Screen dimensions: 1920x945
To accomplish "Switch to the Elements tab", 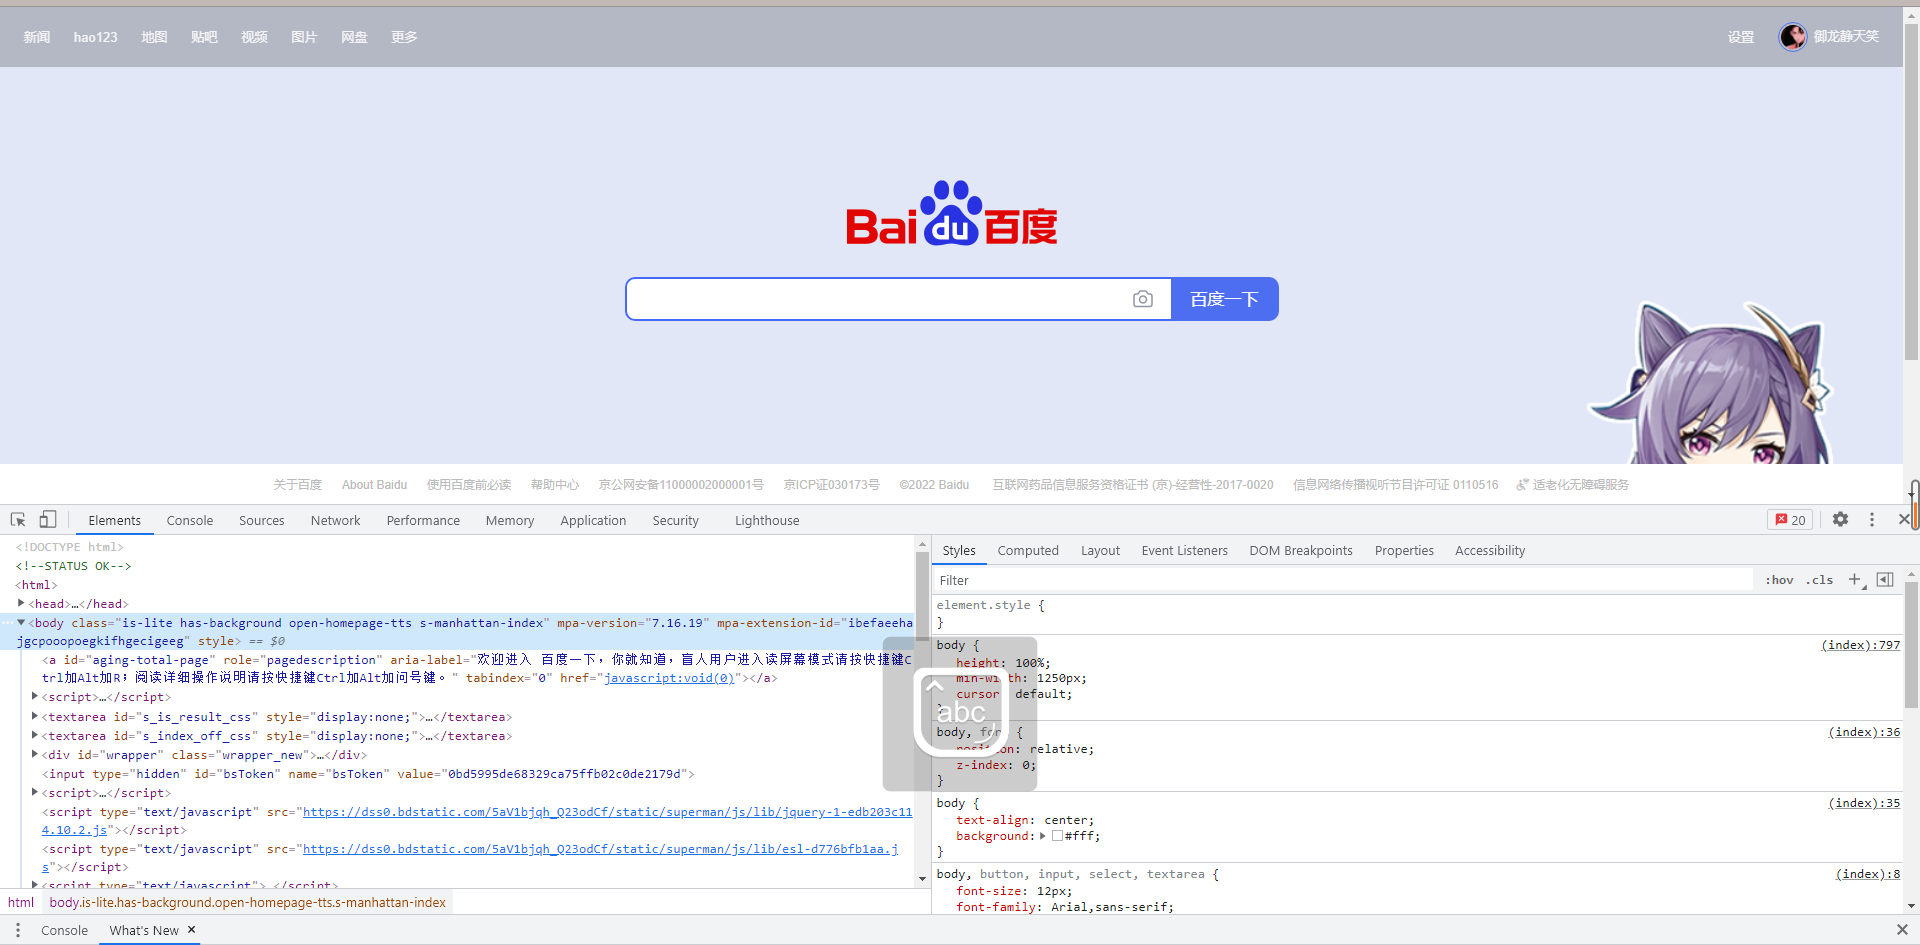I will [114, 520].
